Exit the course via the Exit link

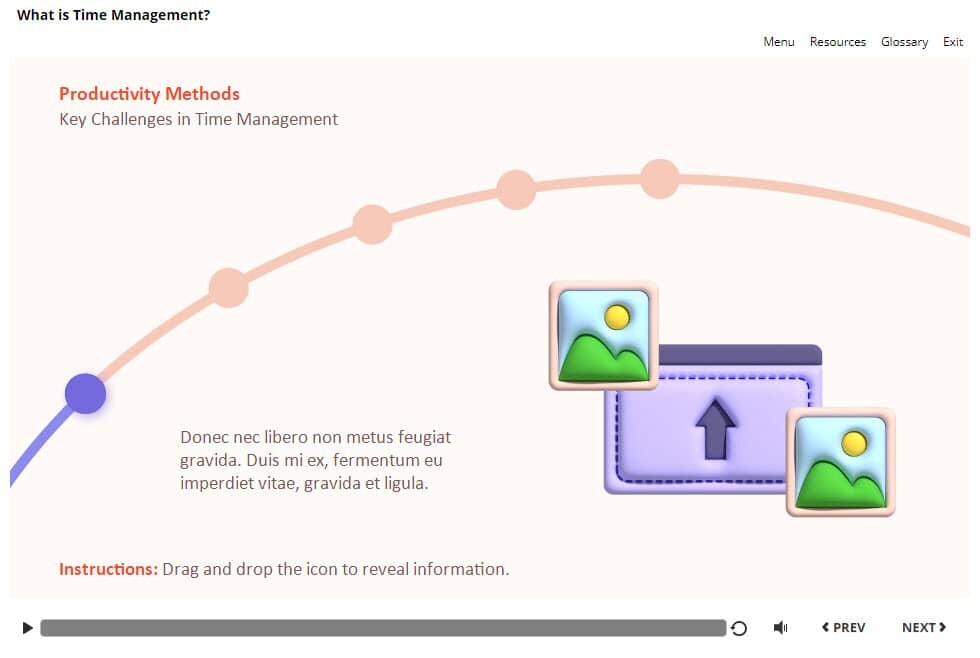pos(953,42)
